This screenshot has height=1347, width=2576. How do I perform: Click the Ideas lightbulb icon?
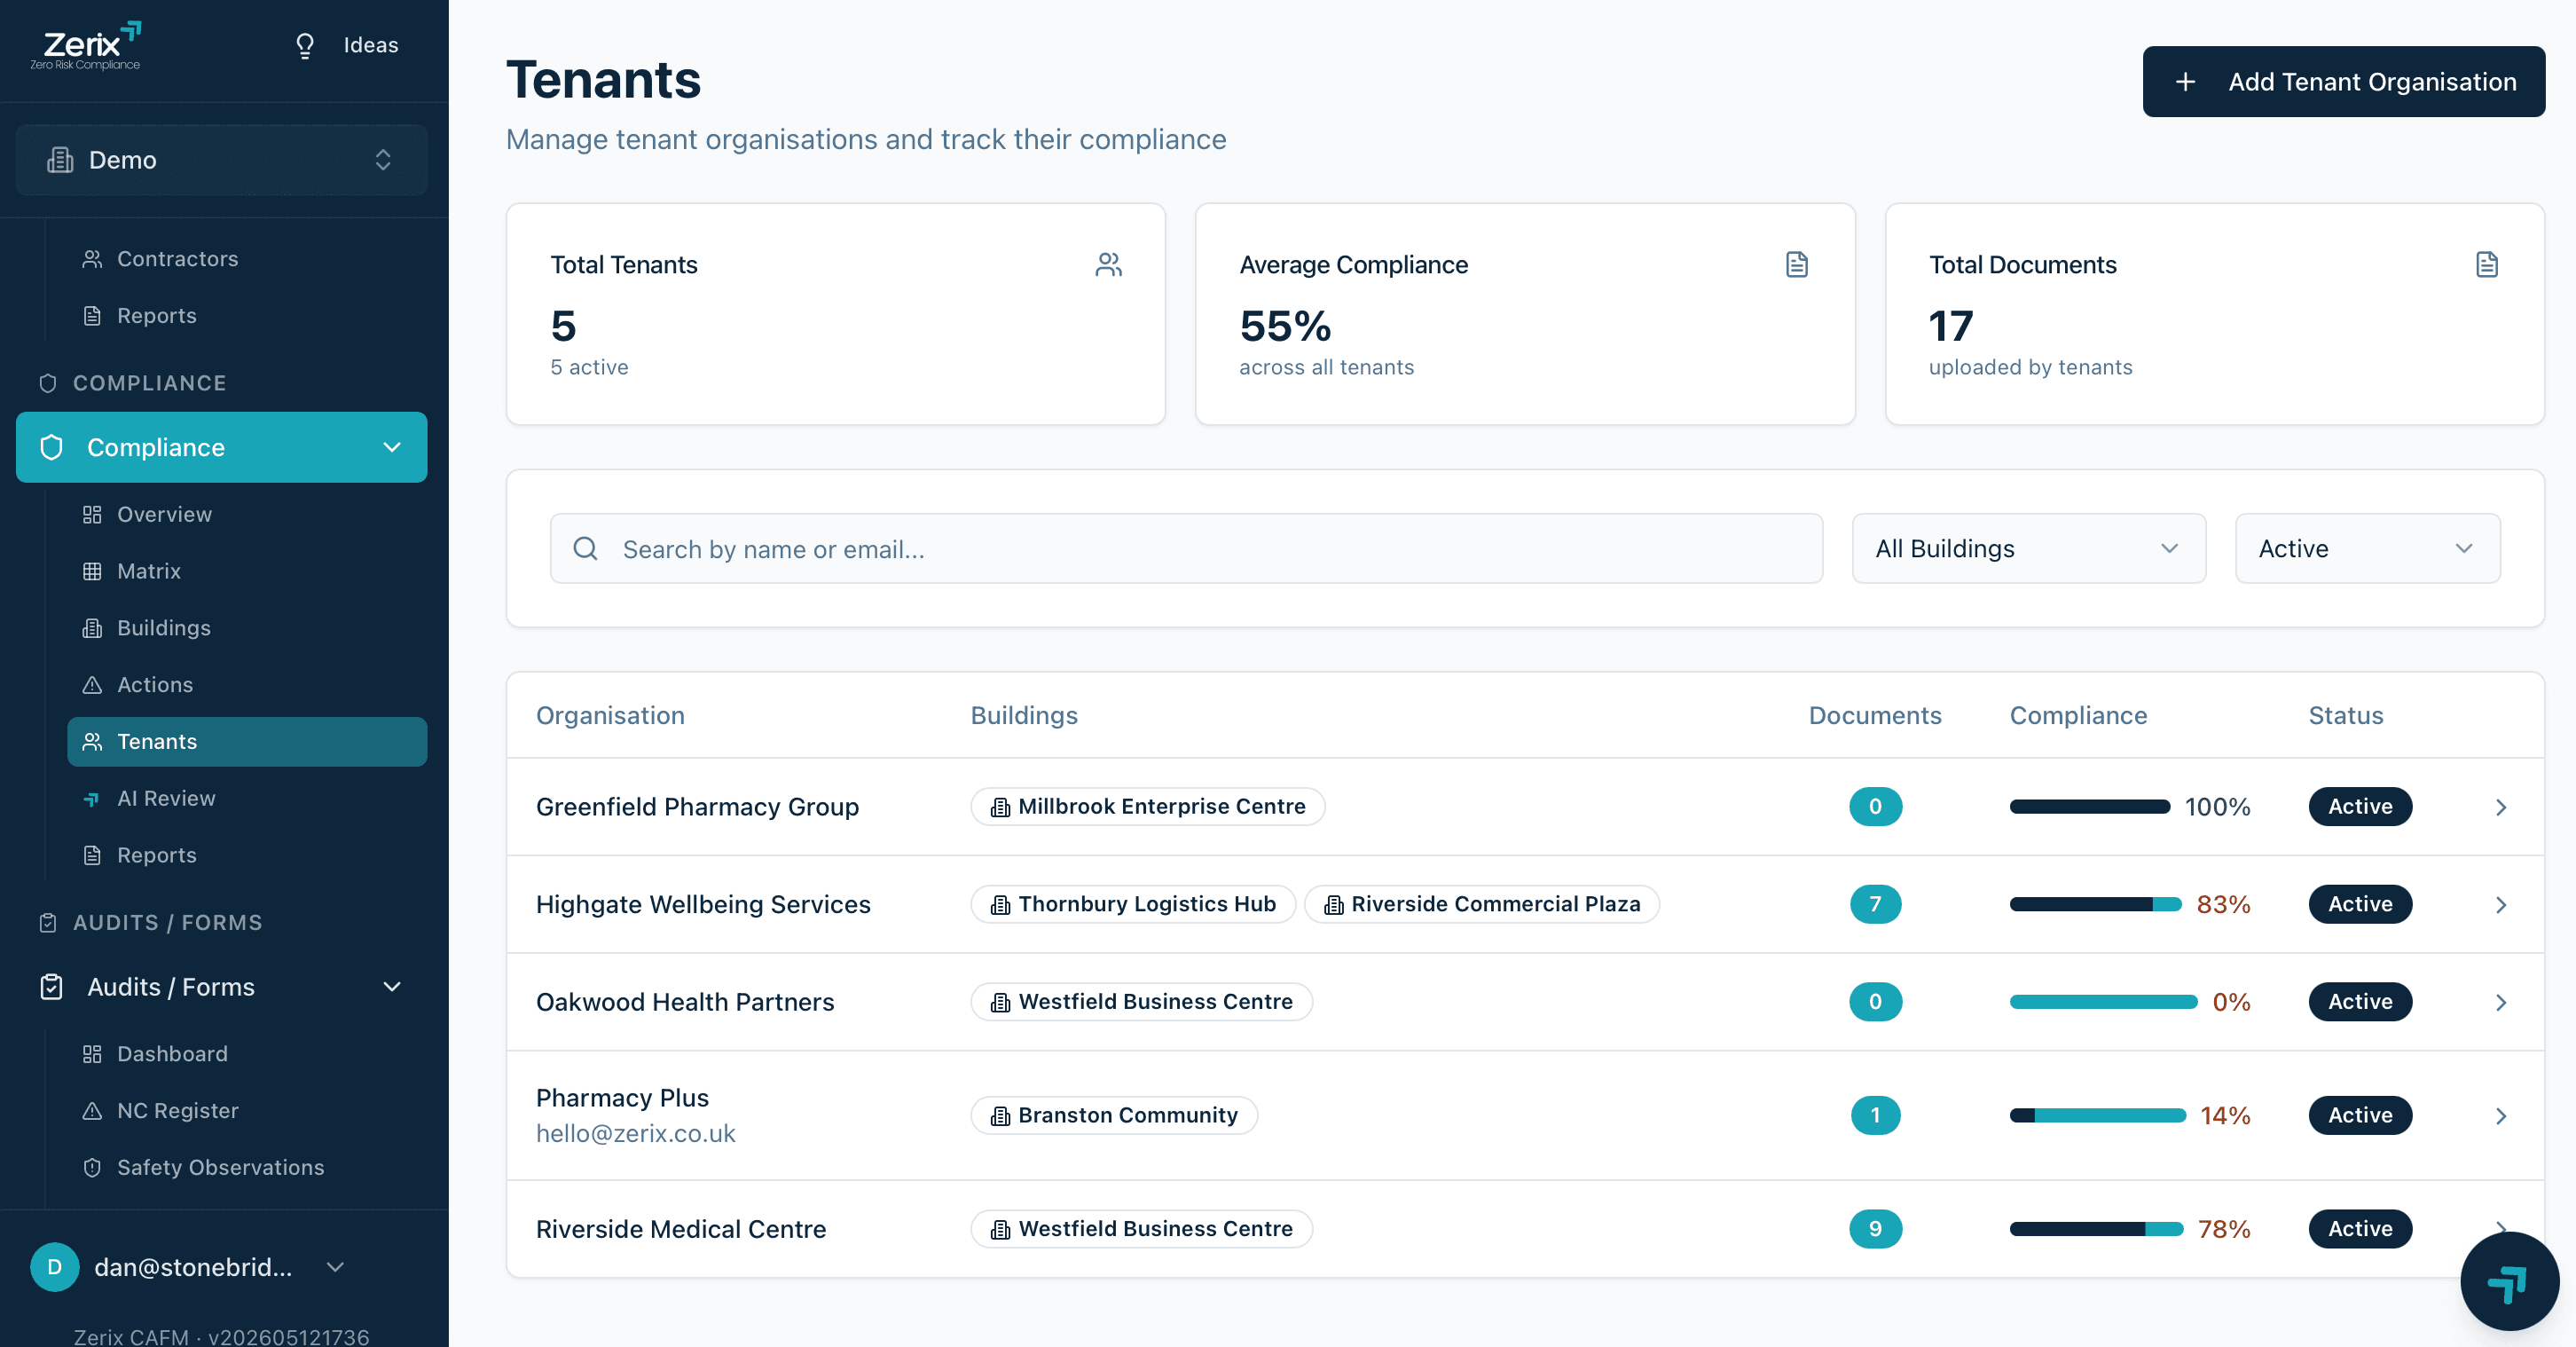(x=305, y=46)
